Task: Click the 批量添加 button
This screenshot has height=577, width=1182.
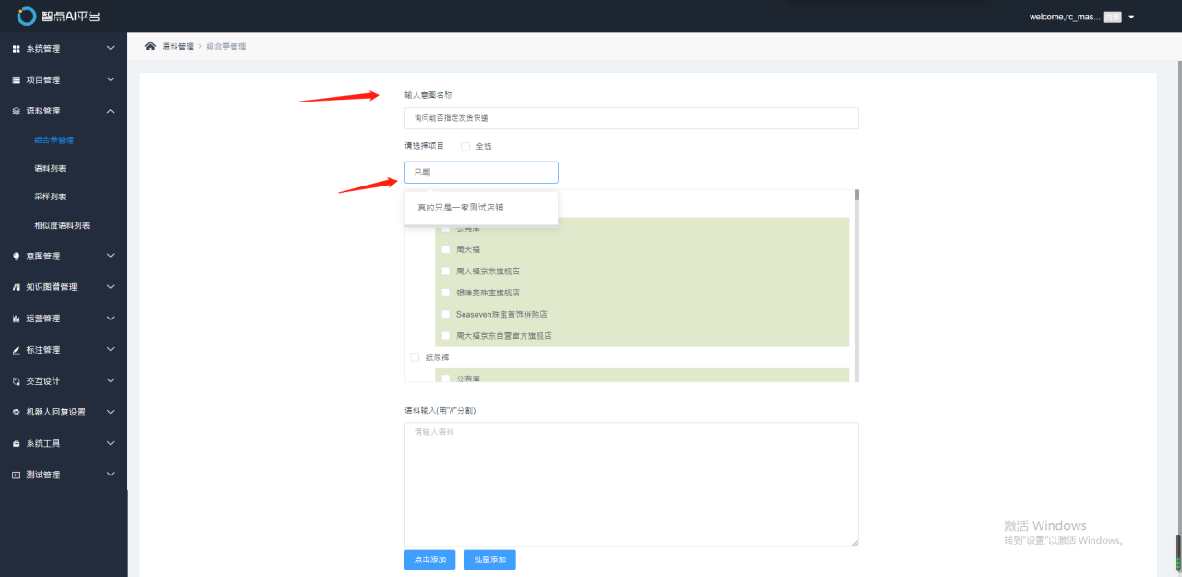Action: [x=490, y=560]
